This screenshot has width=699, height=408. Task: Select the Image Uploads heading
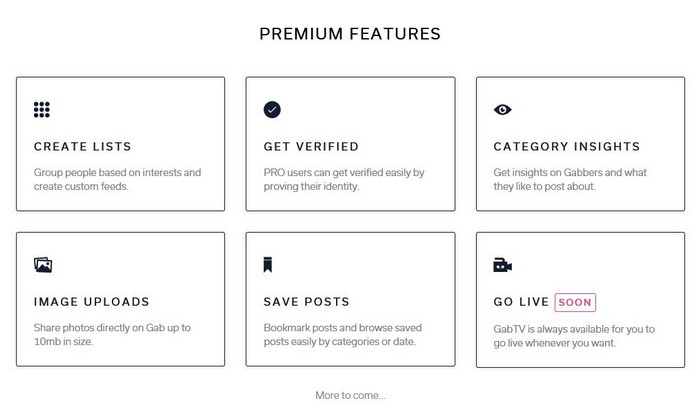(91, 302)
